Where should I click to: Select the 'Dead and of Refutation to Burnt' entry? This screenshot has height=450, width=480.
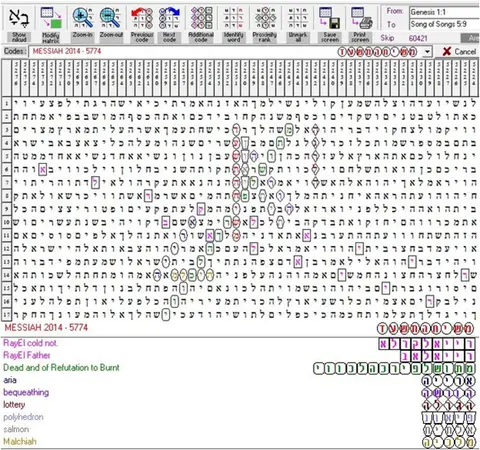pos(61,368)
